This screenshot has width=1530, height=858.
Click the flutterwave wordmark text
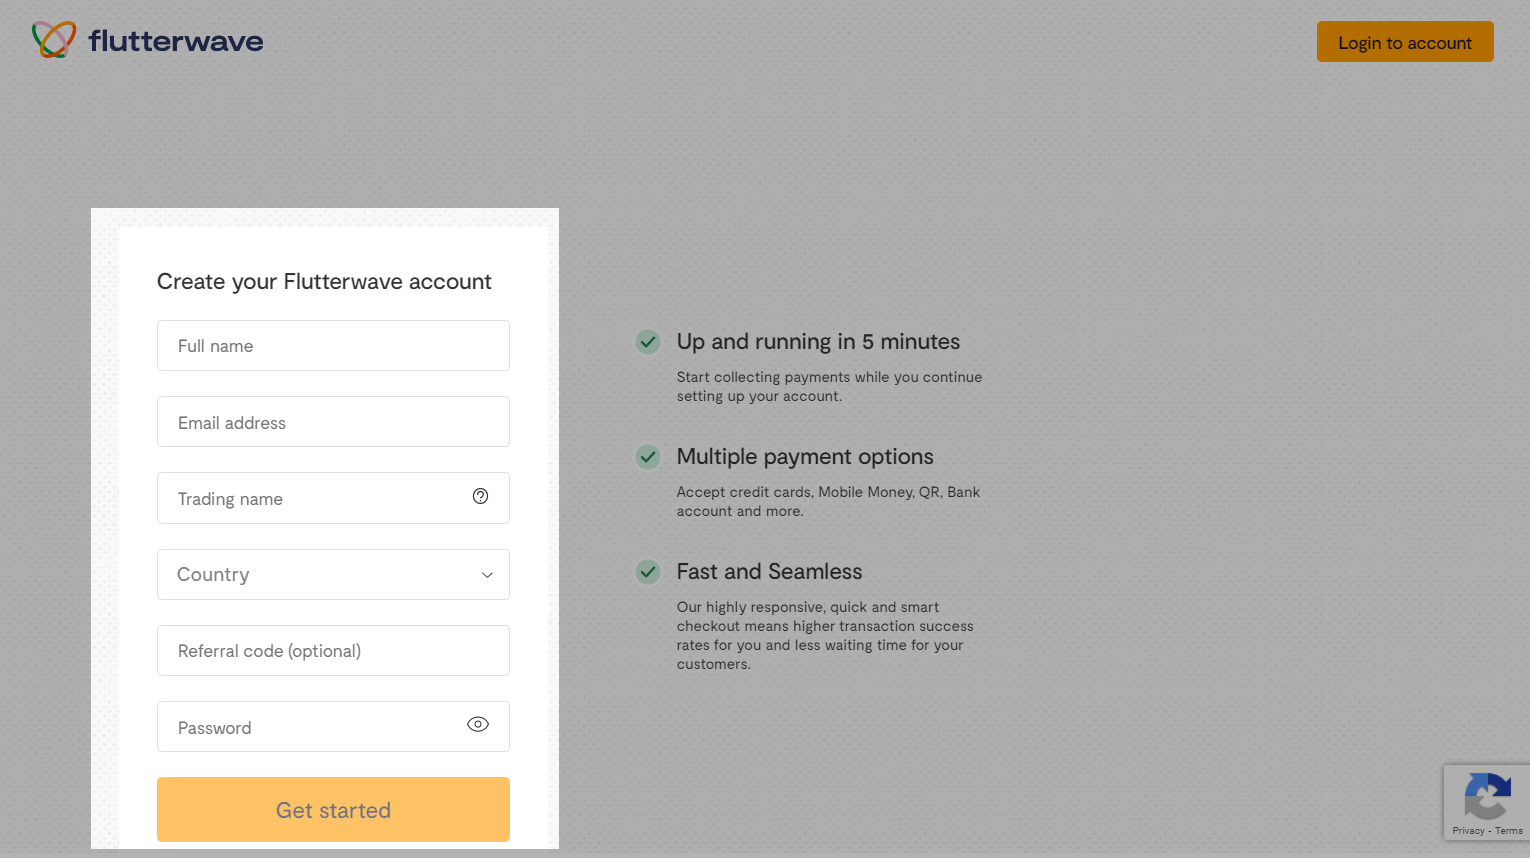point(176,41)
